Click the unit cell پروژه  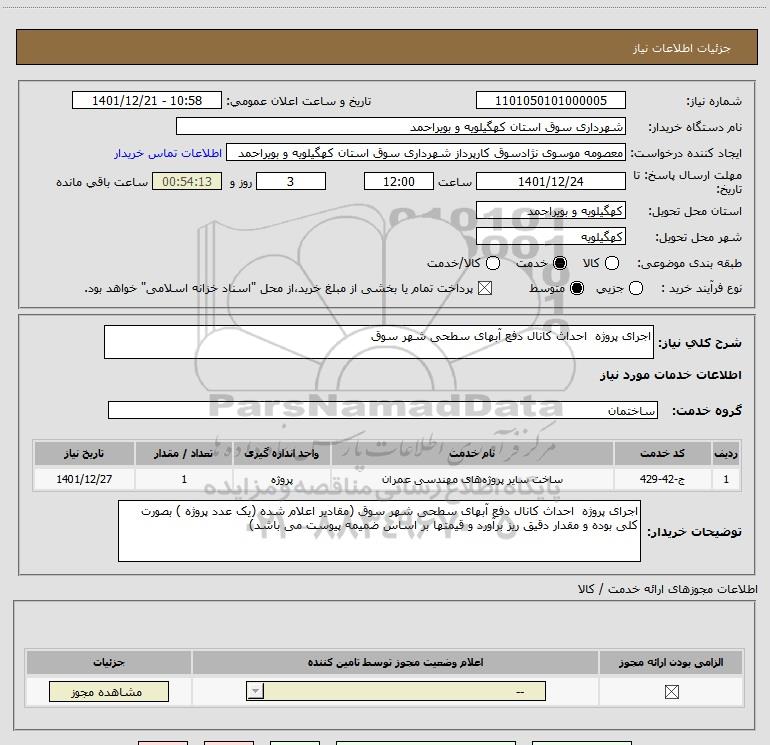282,479
